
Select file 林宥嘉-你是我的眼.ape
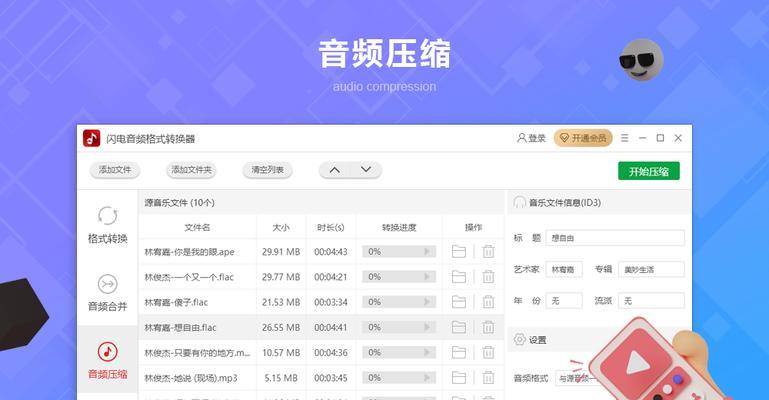[189, 252]
